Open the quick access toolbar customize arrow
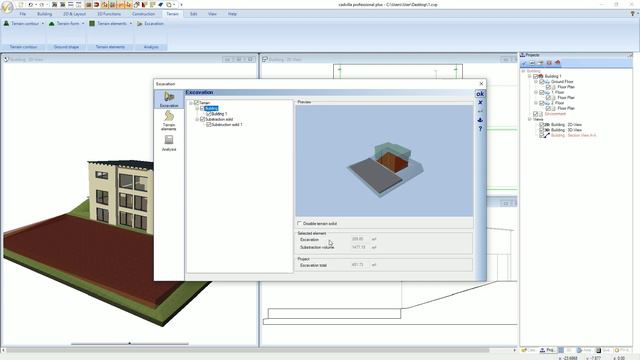Image resolution: width=640 pixels, height=360 pixels. tap(181, 5)
